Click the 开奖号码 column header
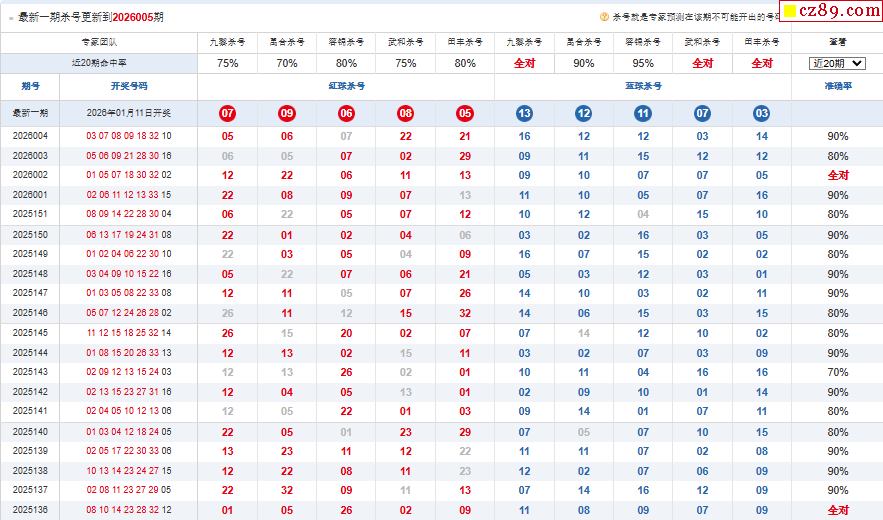This screenshot has height=520, width=883. tap(129, 86)
